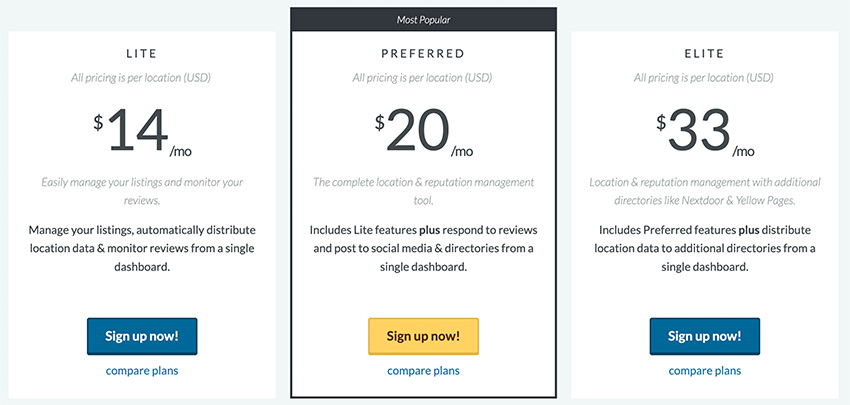850x405 pixels.
Task: Select the ELITE plan heading
Action: (x=704, y=53)
